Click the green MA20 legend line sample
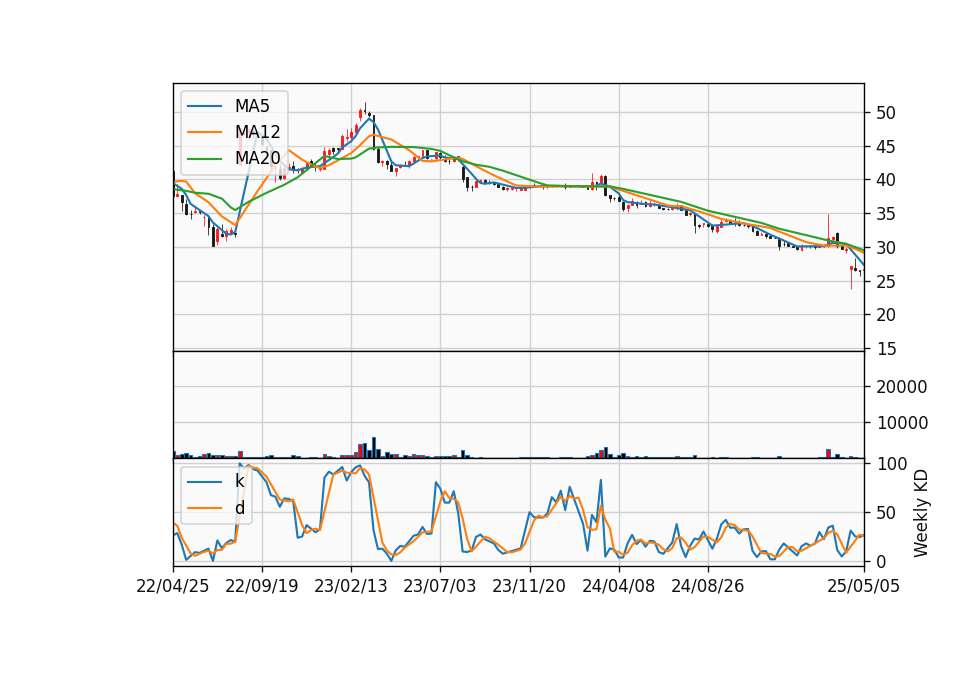Image resolution: width=960 pixels, height=690 pixels. point(204,159)
